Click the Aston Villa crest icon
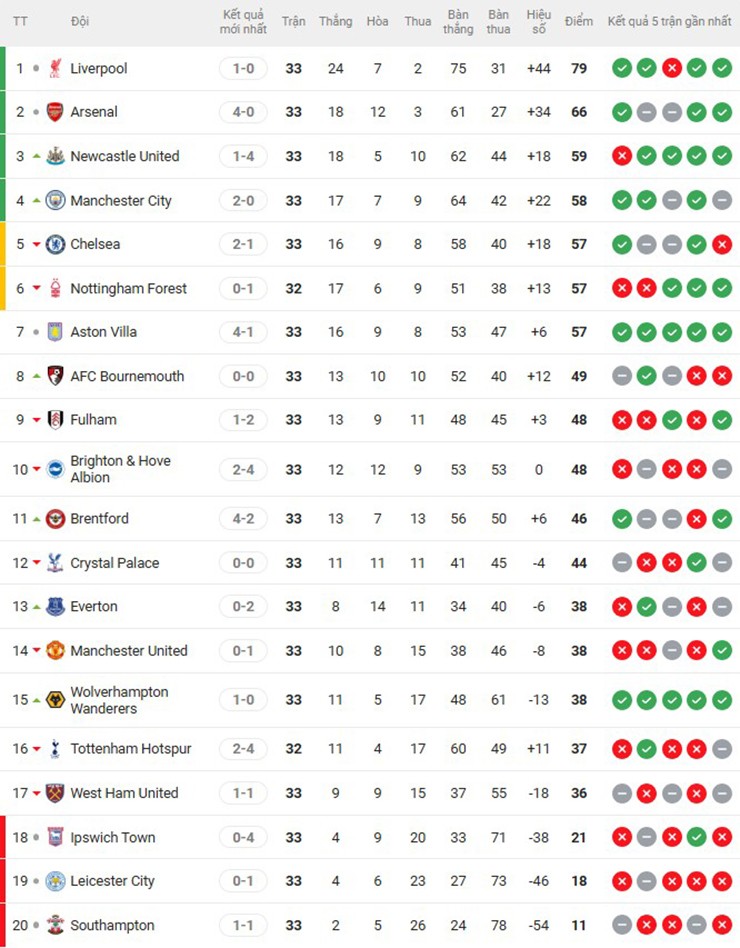740x948 pixels. pyautogui.click(x=55, y=332)
